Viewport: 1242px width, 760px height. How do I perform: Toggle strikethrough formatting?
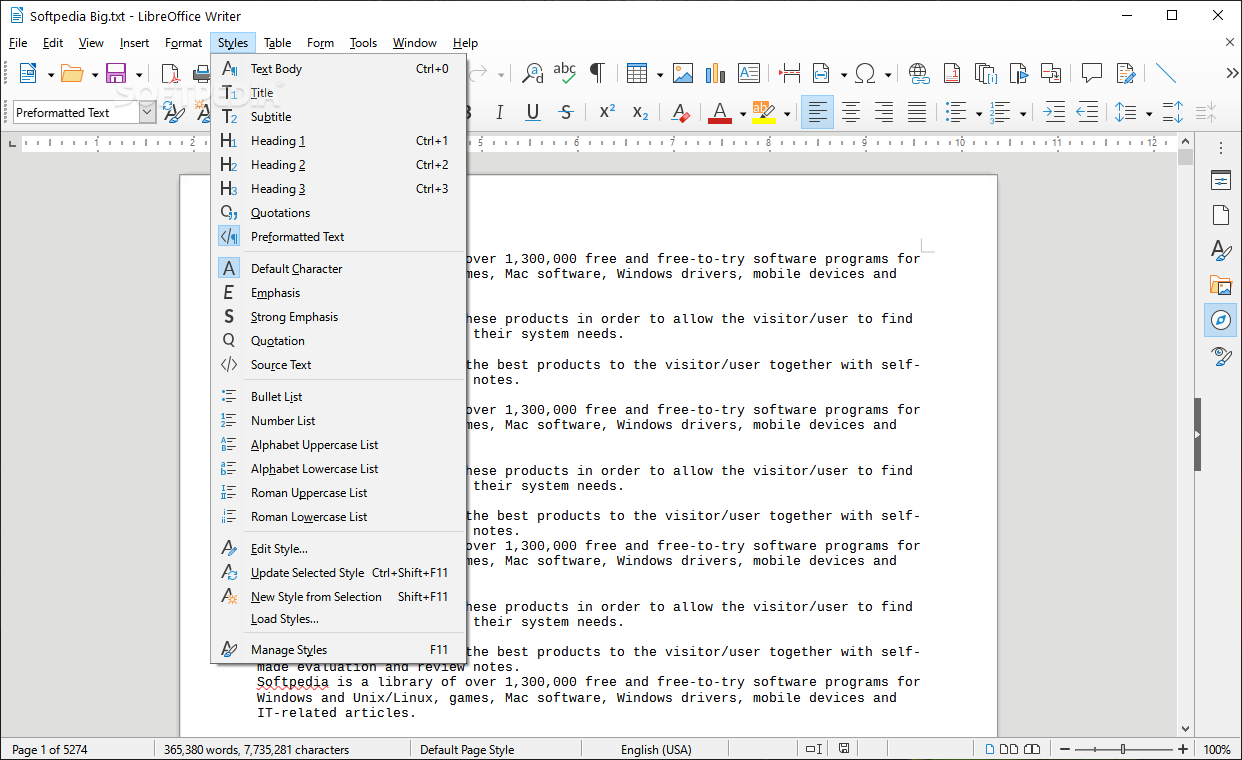pos(566,112)
